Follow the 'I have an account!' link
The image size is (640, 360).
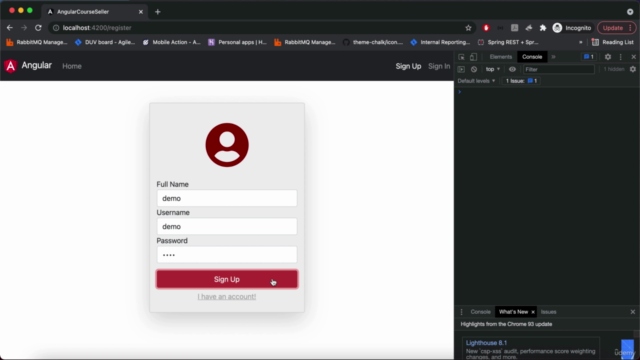[x=227, y=297]
